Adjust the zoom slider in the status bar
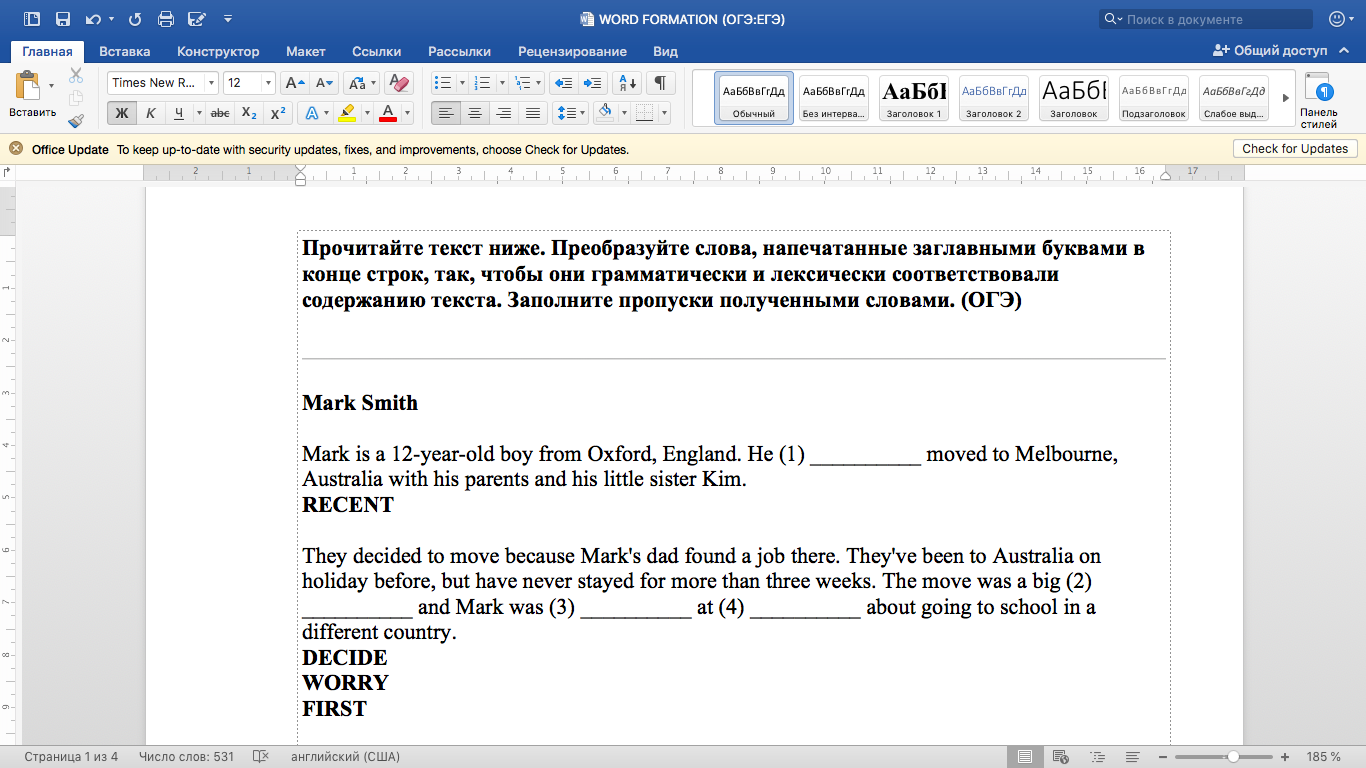 pos(1233,757)
